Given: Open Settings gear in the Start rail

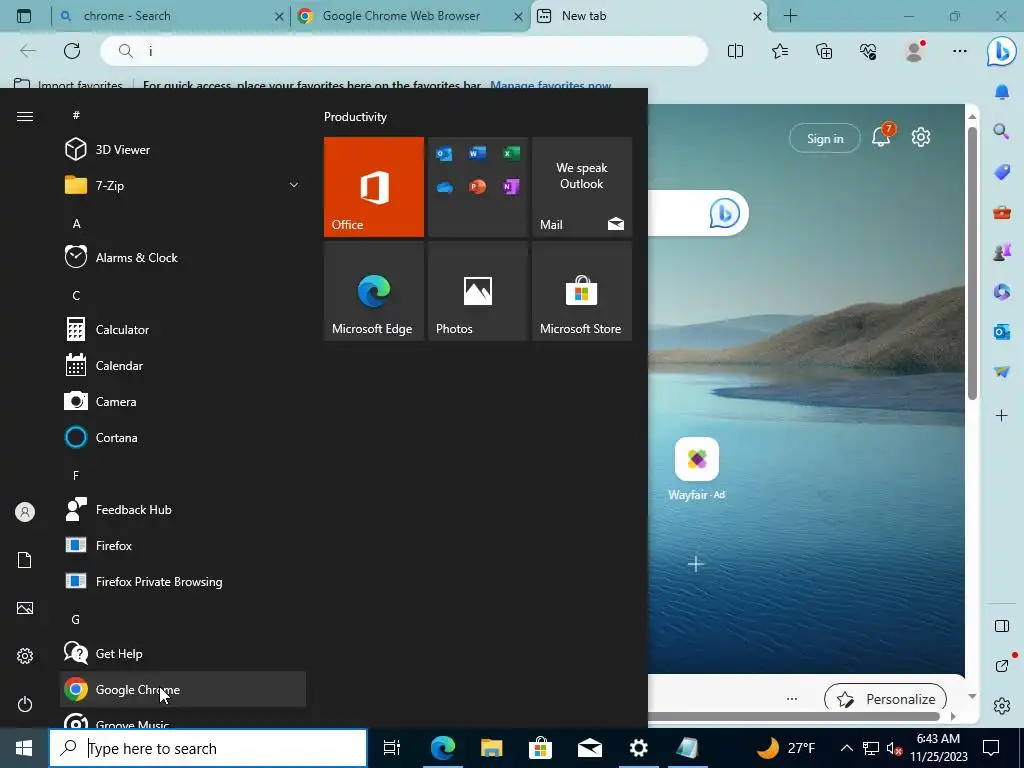Looking at the screenshot, I should point(25,656).
